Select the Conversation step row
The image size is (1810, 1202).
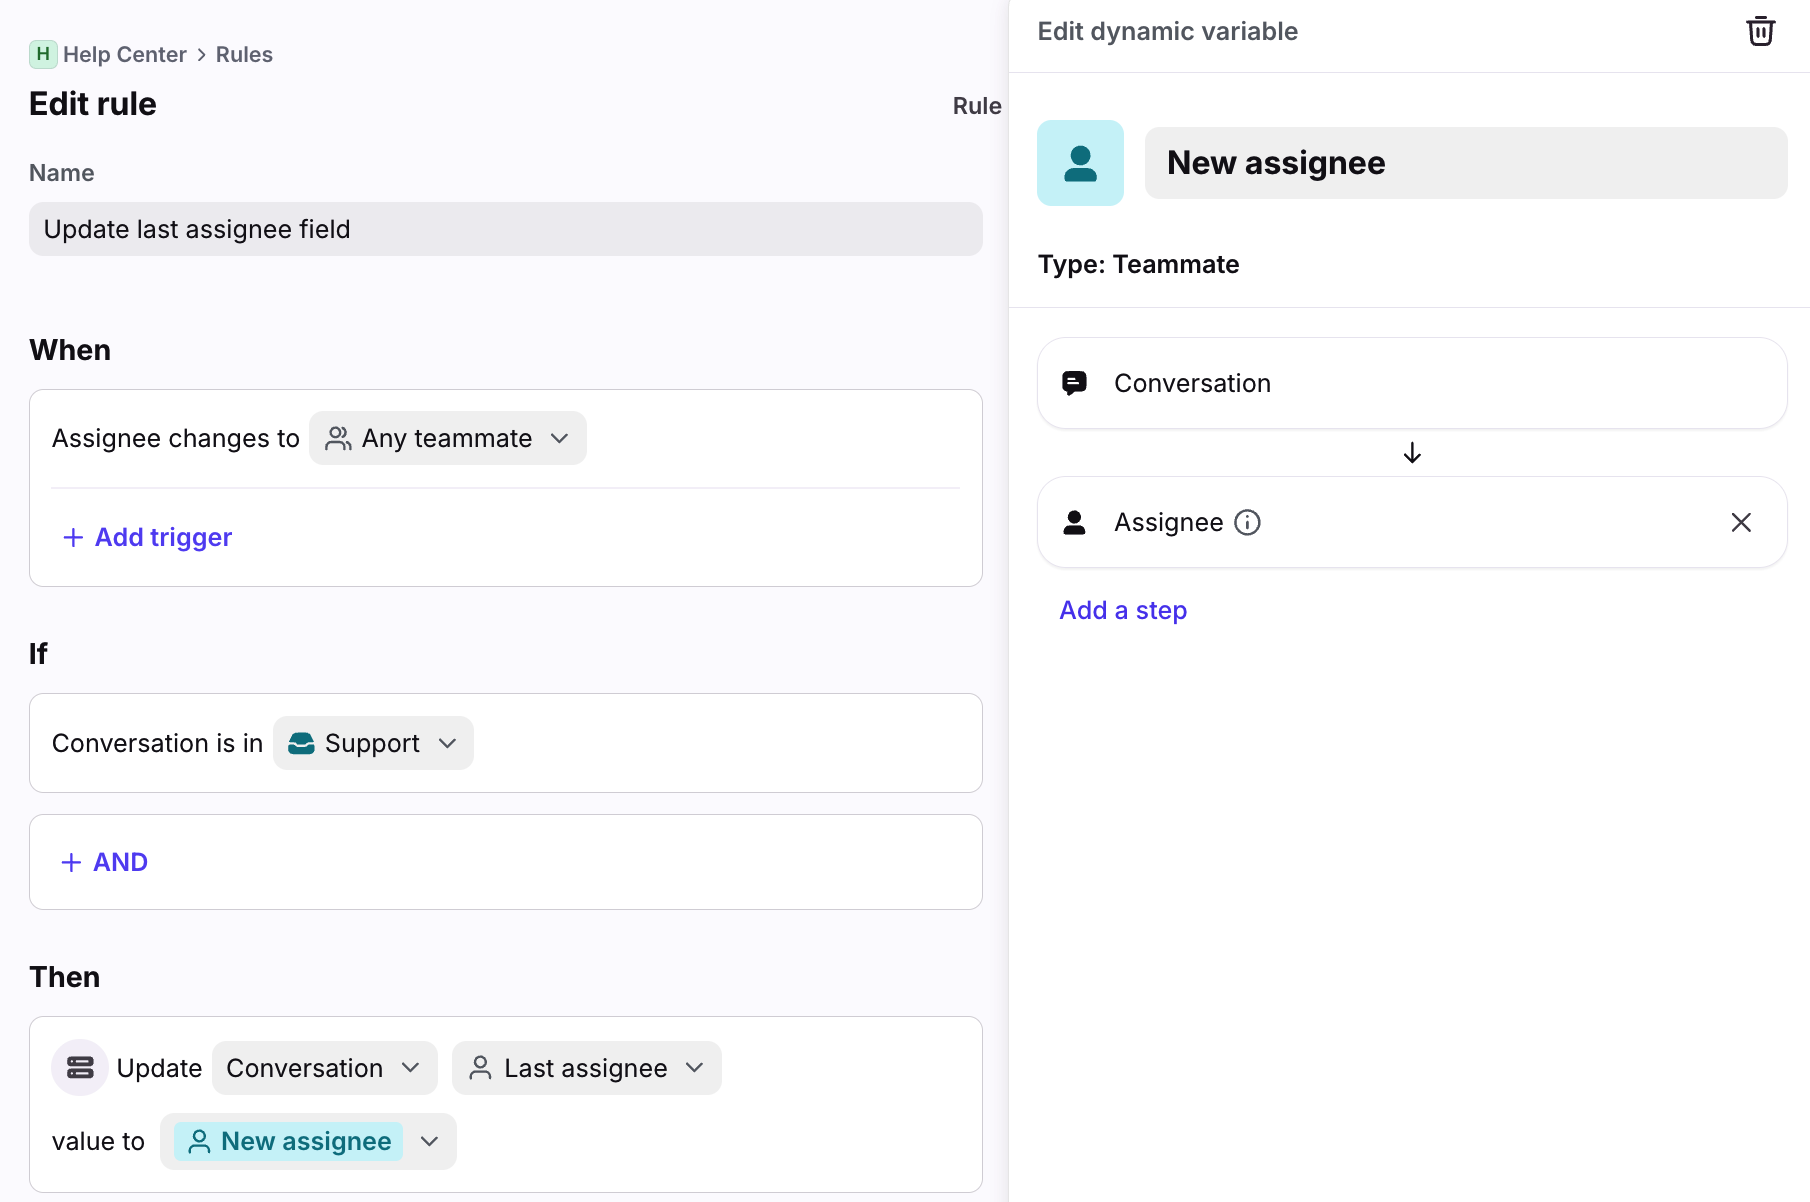click(1411, 384)
